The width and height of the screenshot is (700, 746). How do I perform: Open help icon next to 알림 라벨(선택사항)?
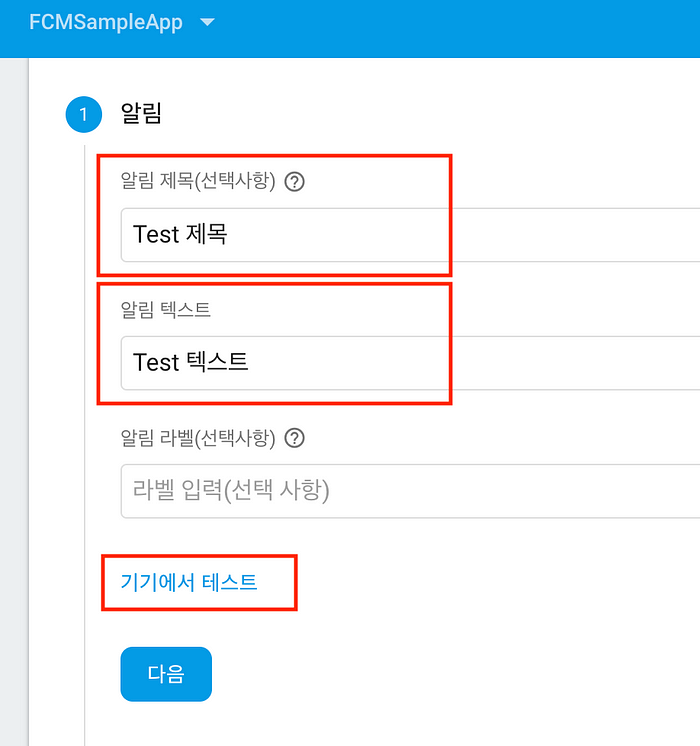coord(295,438)
